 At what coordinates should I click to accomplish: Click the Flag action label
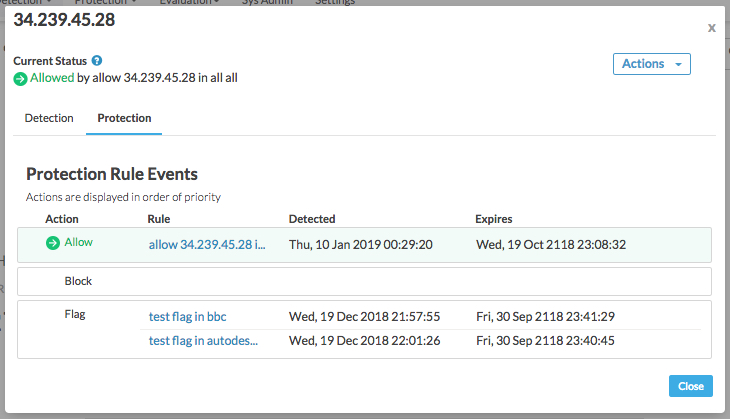coord(75,314)
